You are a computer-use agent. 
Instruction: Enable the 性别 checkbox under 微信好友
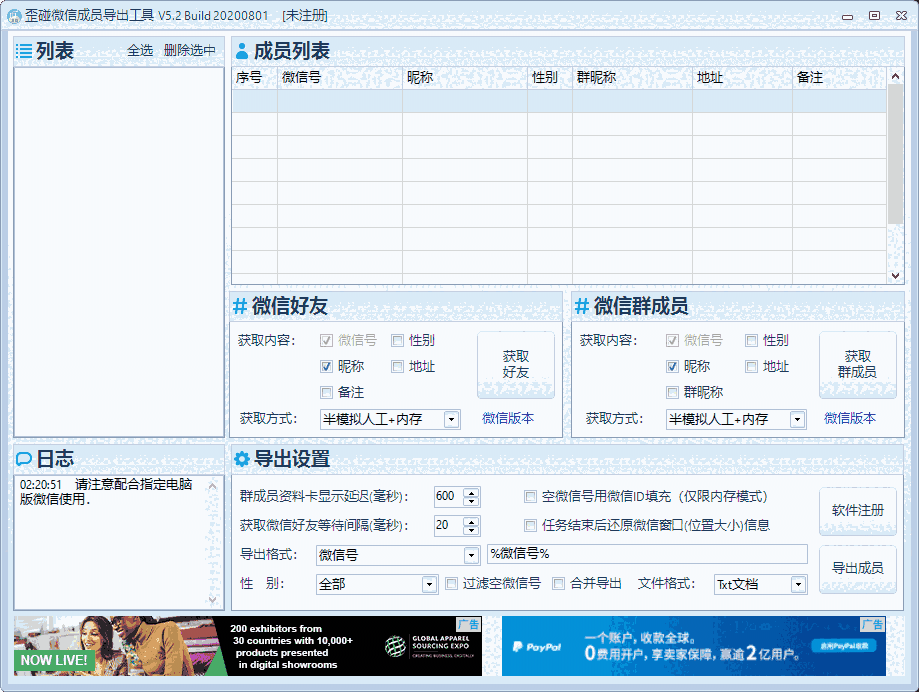point(398,340)
